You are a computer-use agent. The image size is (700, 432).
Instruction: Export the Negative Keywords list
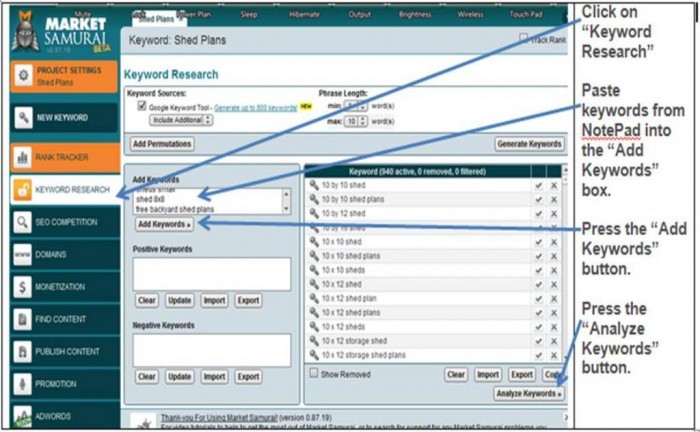pyautogui.click(x=248, y=377)
